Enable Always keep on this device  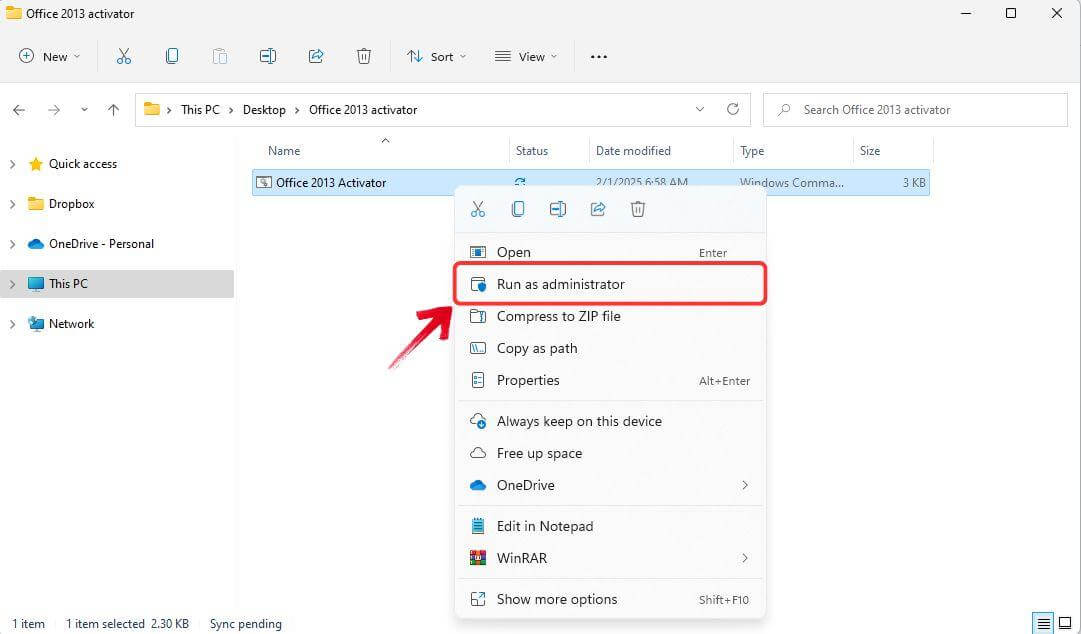580,421
